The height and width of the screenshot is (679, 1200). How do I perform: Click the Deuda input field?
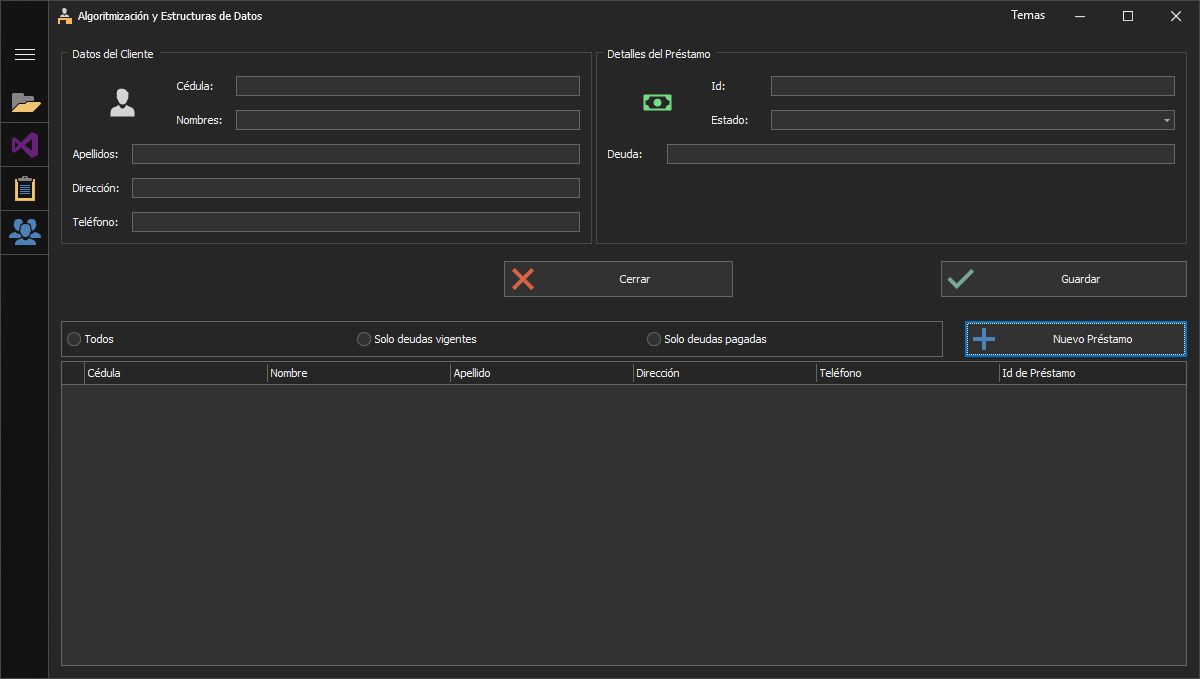[920, 154]
